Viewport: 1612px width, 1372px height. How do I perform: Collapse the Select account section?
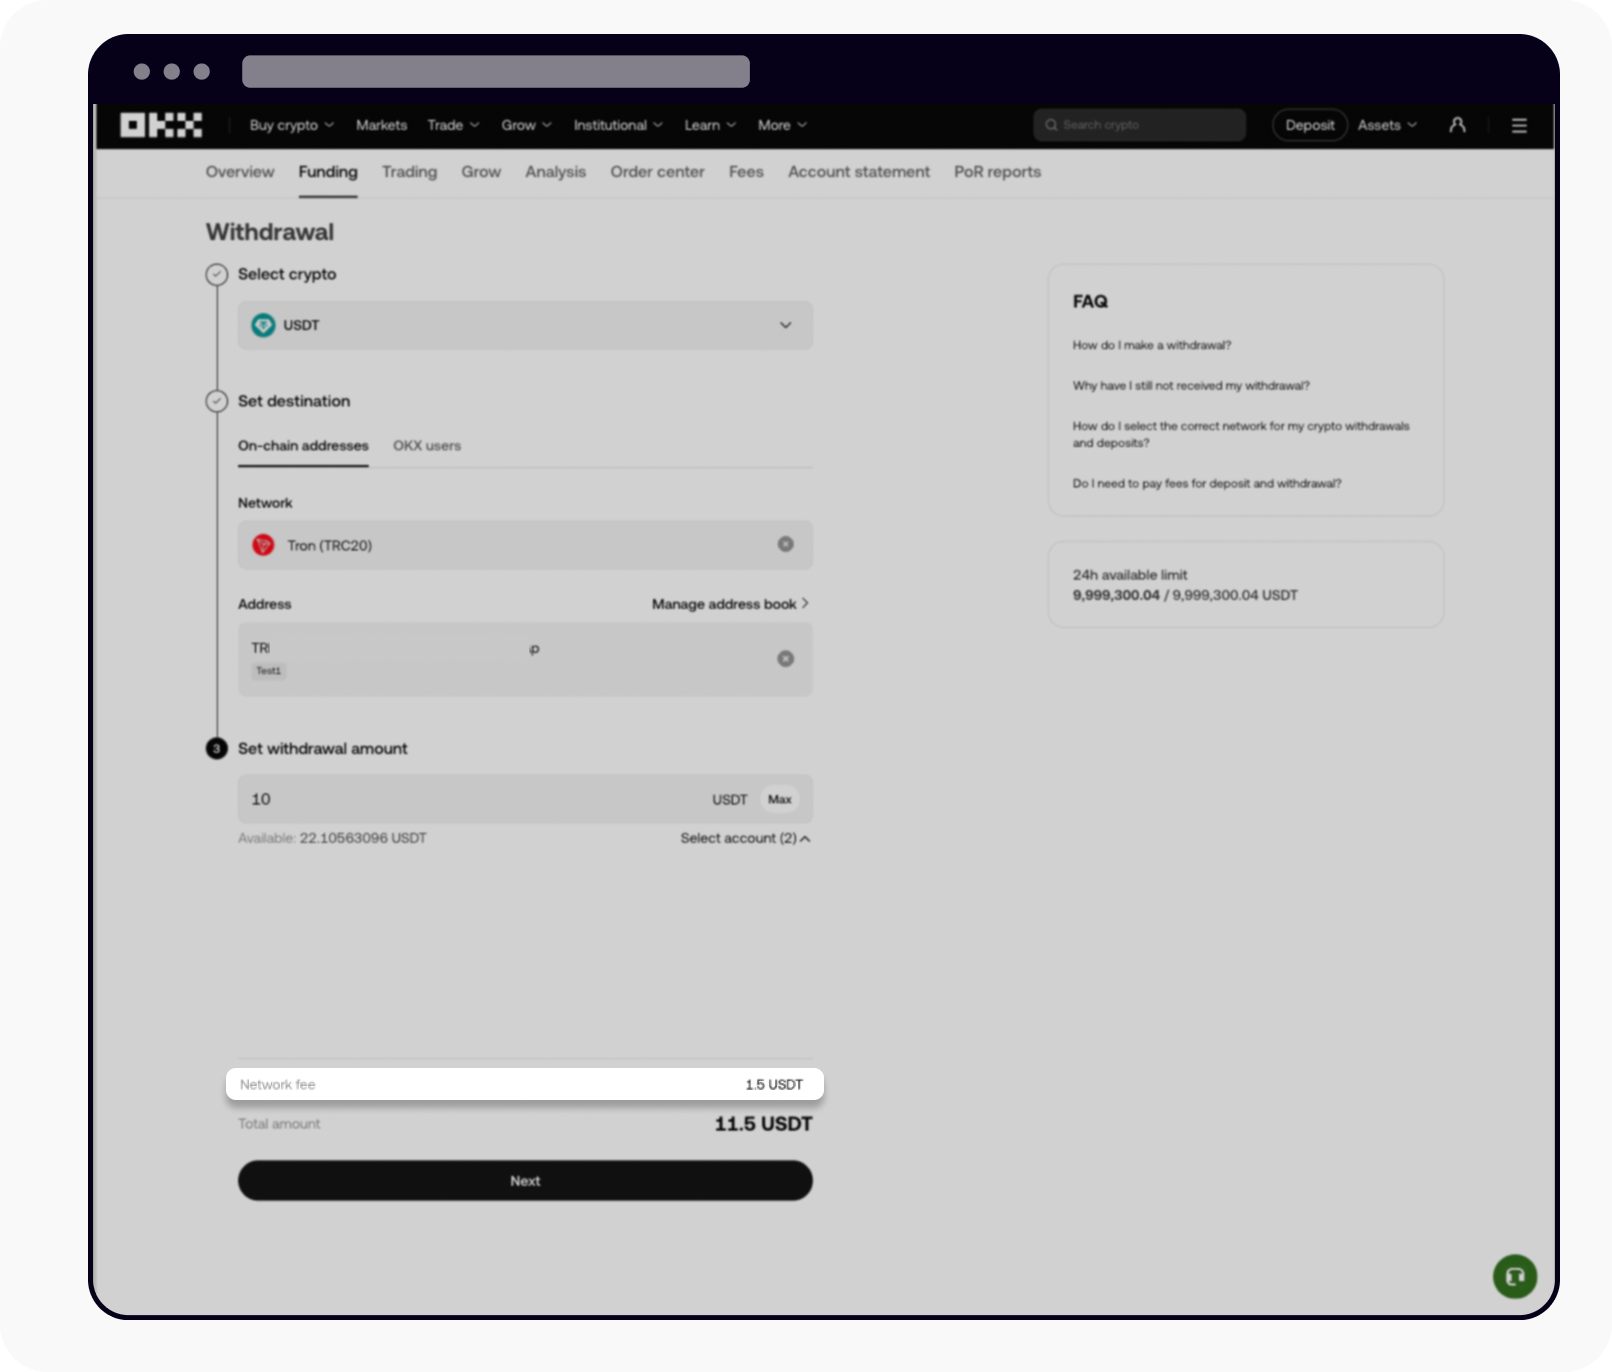click(744, 838)
